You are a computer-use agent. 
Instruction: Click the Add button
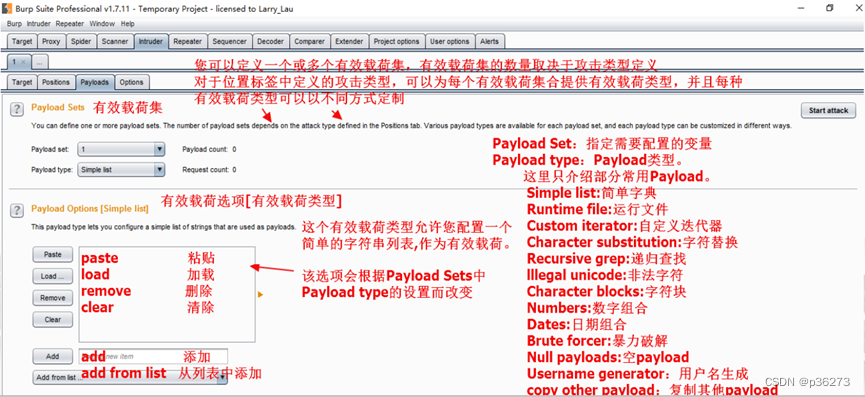pos(53,356)
